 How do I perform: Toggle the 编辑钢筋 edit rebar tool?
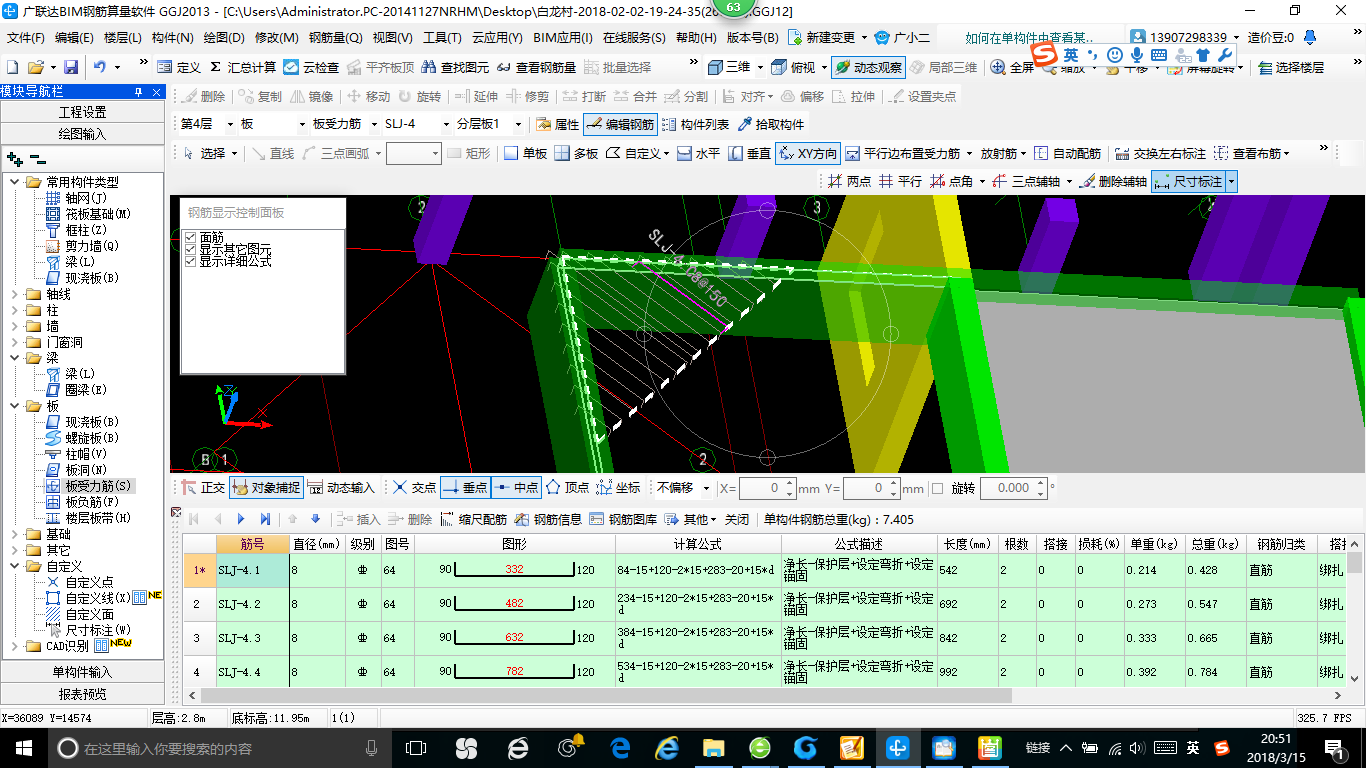620,124
